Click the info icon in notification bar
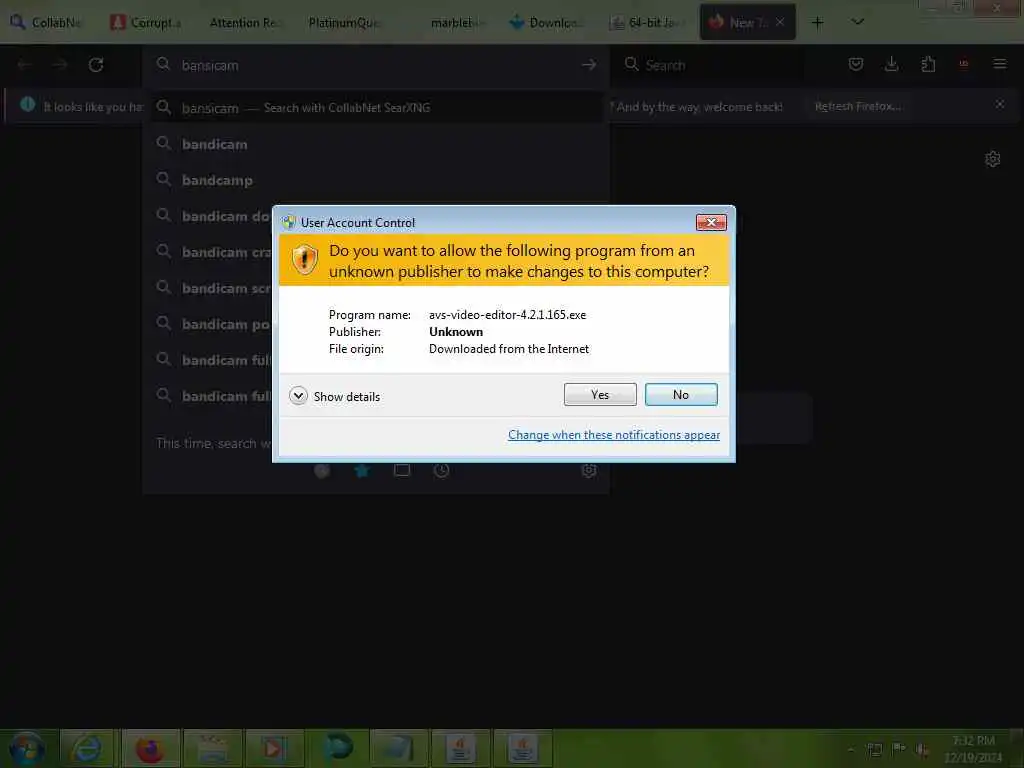 tap(27, 104)
